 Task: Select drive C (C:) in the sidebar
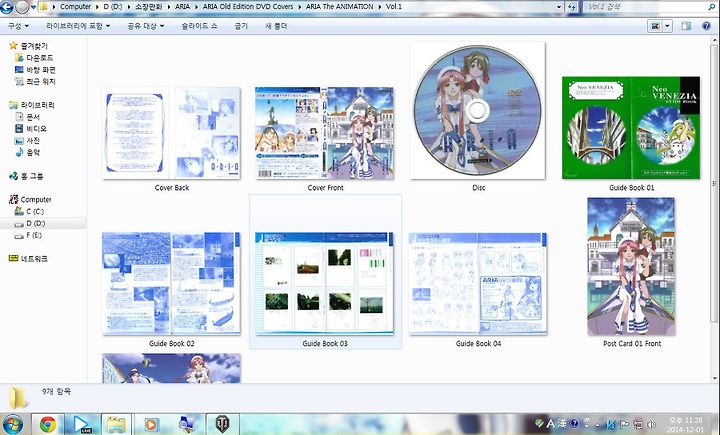point(29,211)
